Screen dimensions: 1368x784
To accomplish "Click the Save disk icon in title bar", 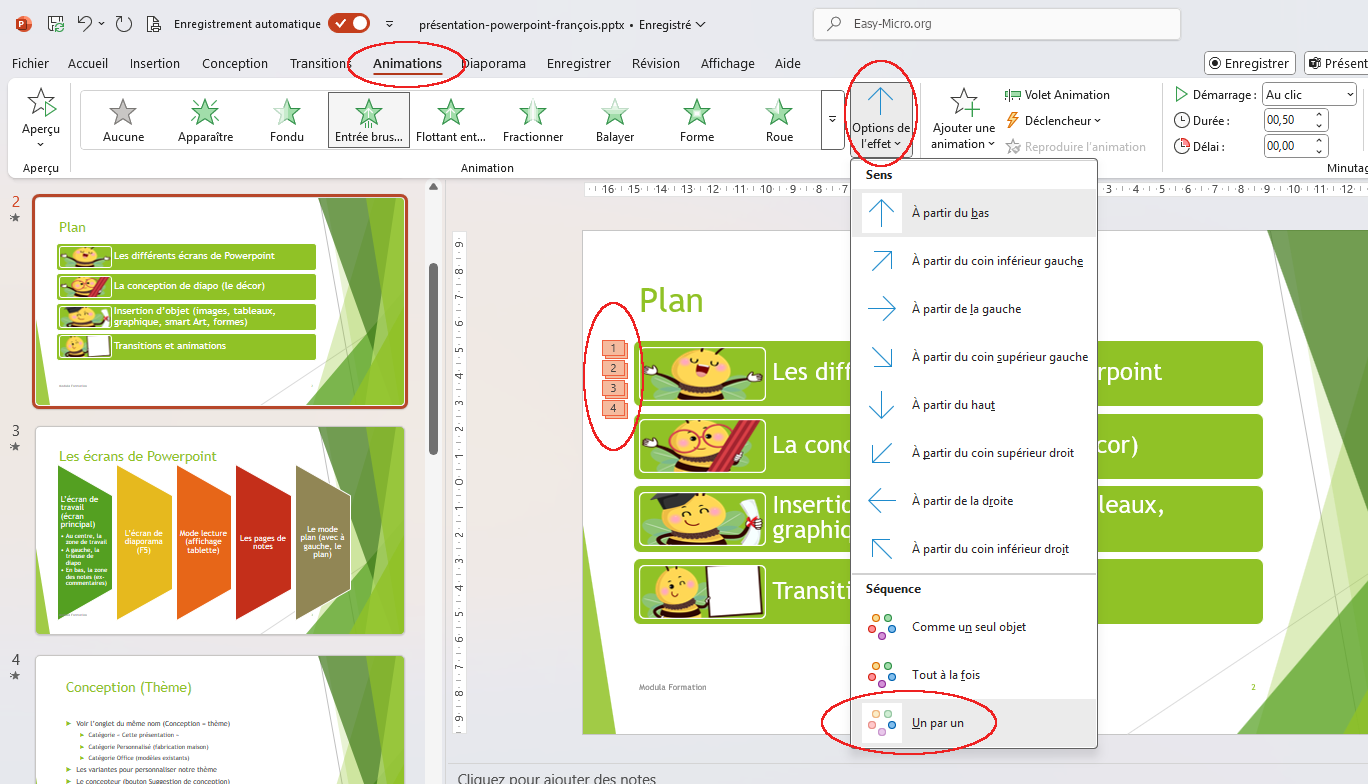I will coord(56,24).
